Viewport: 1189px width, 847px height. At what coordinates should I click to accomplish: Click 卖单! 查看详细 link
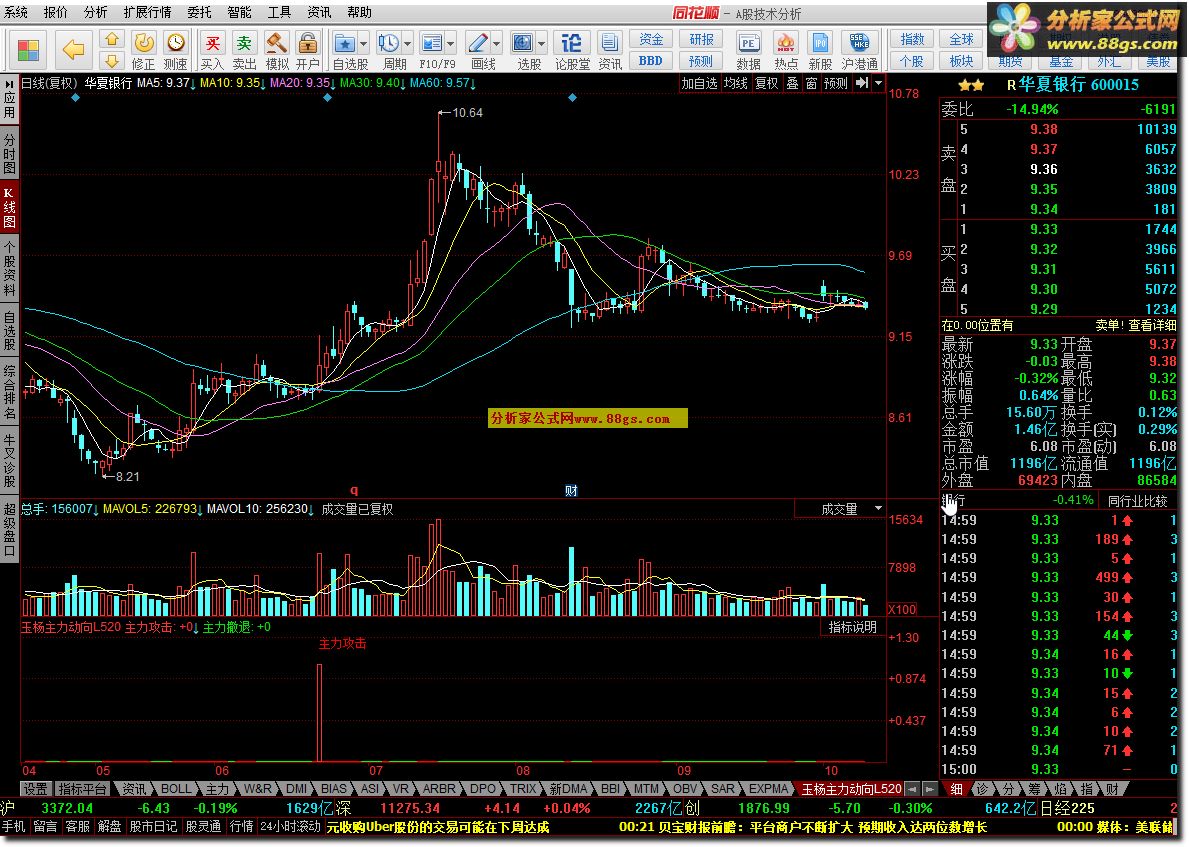(1135, 325)
